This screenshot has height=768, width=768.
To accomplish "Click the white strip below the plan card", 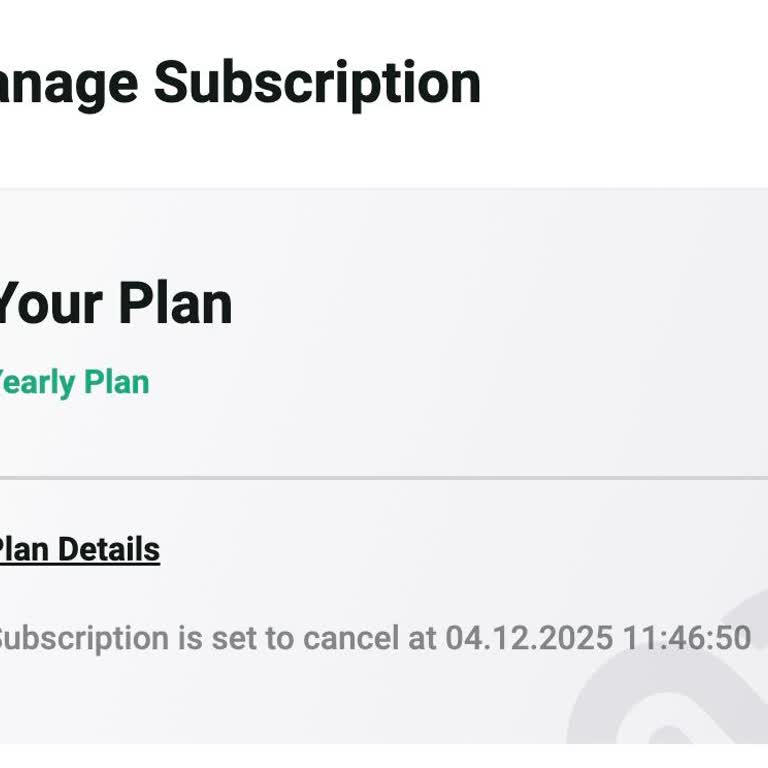I will pos(300,756).
